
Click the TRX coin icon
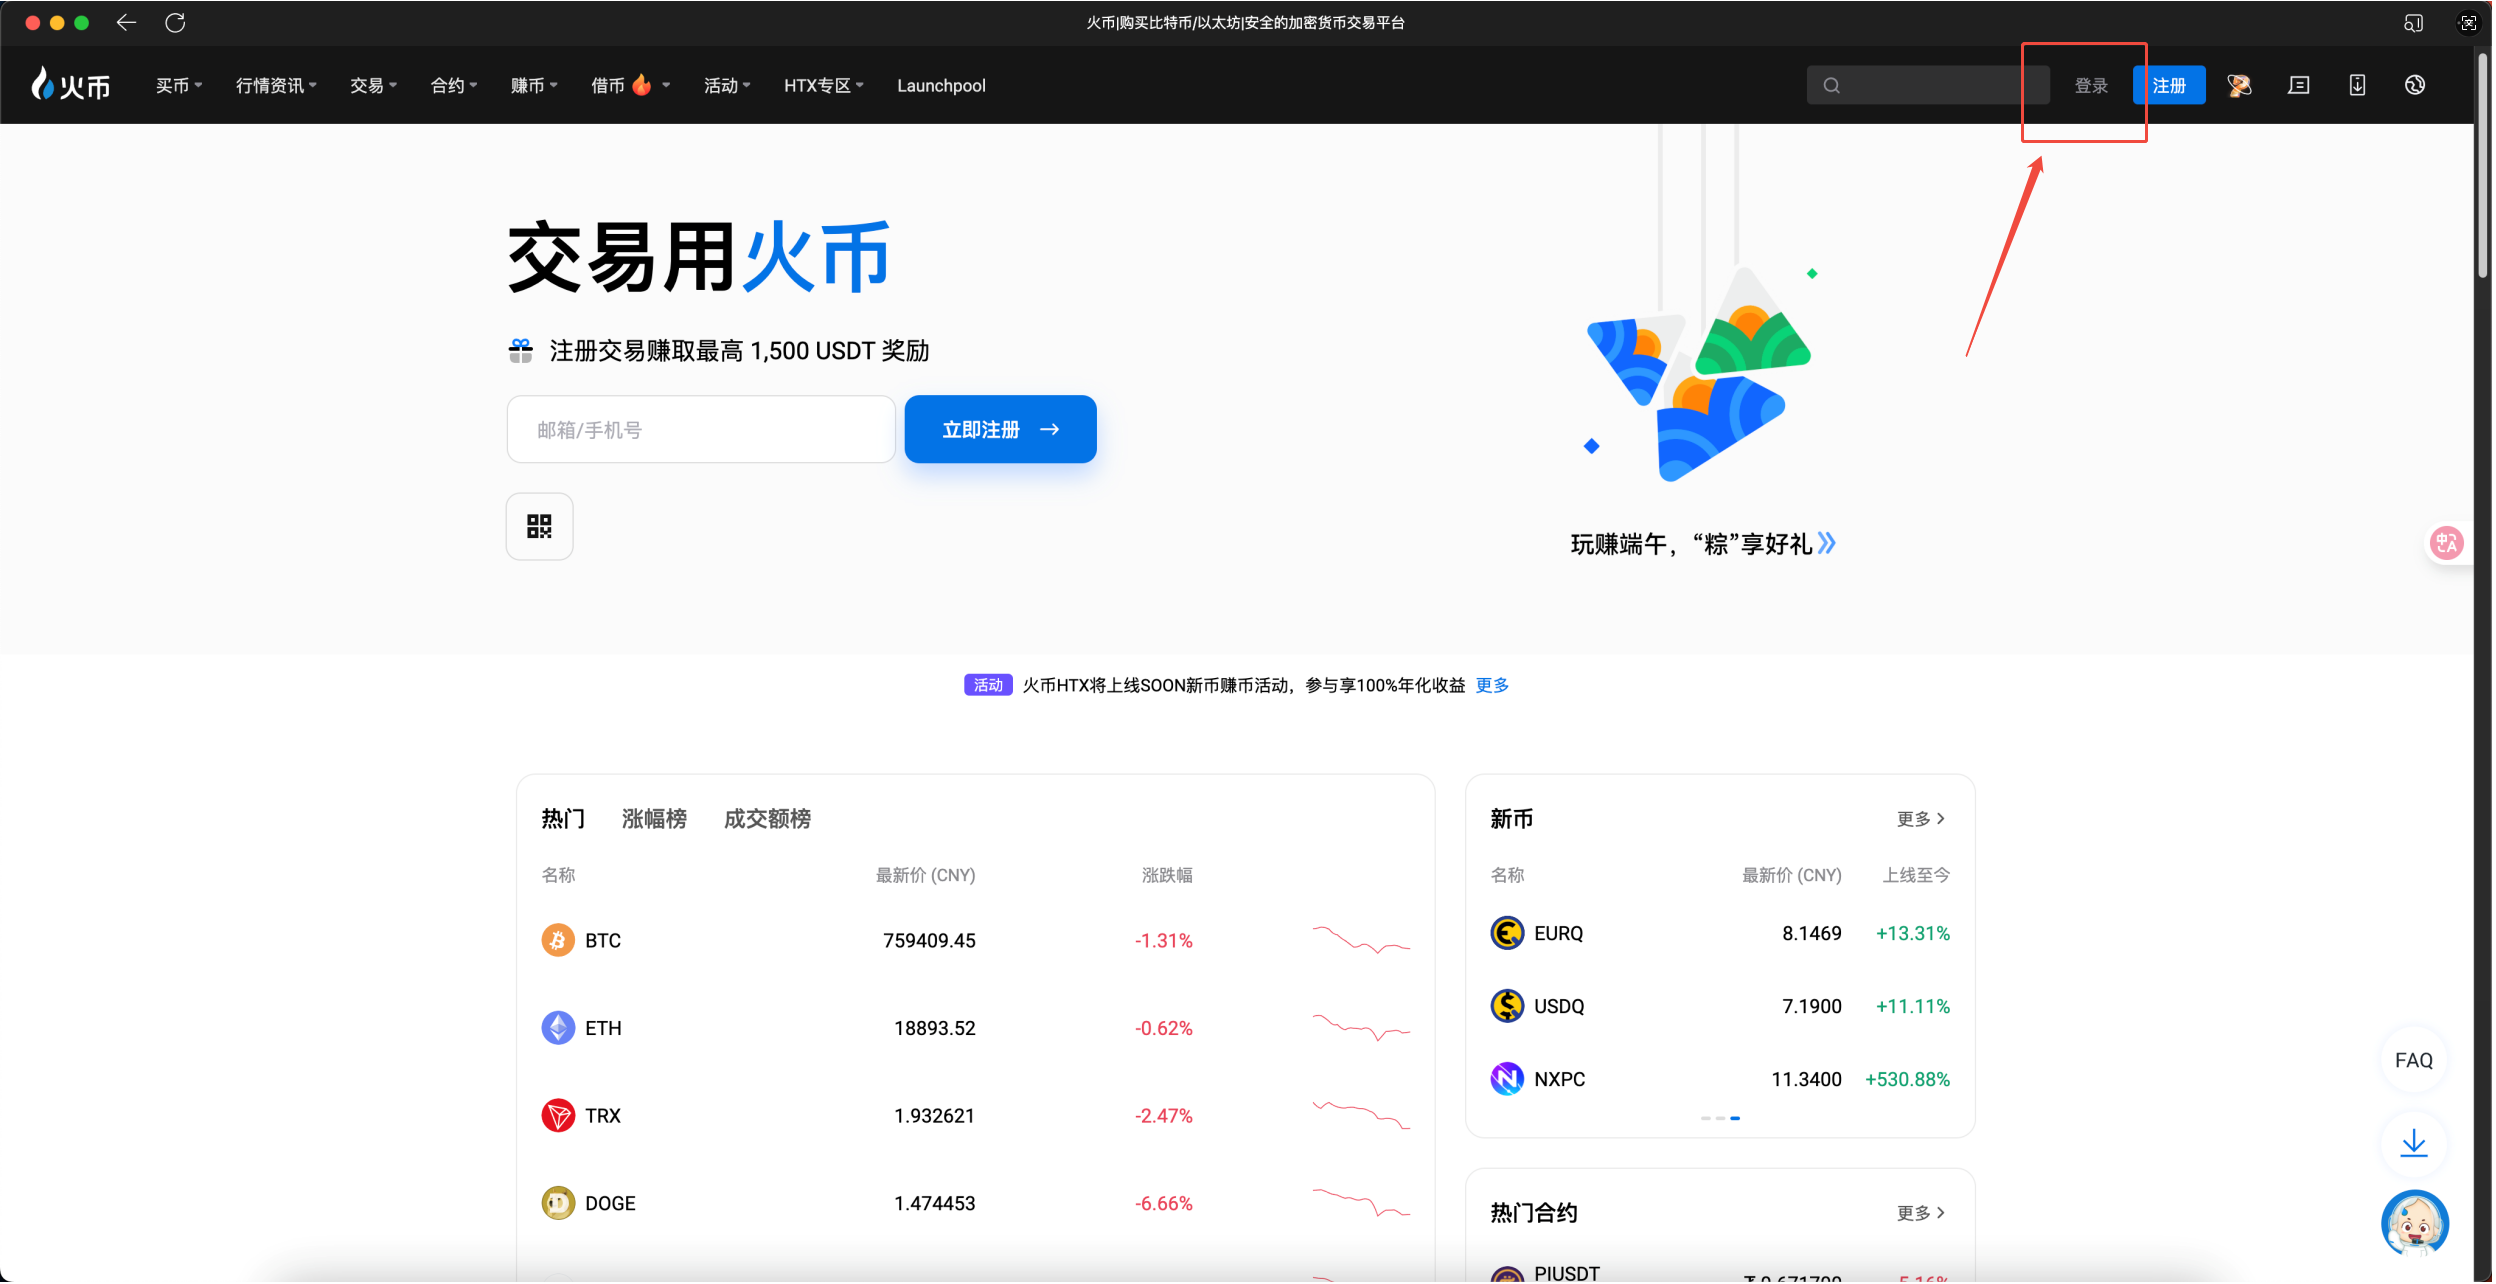pos(558,1115)
